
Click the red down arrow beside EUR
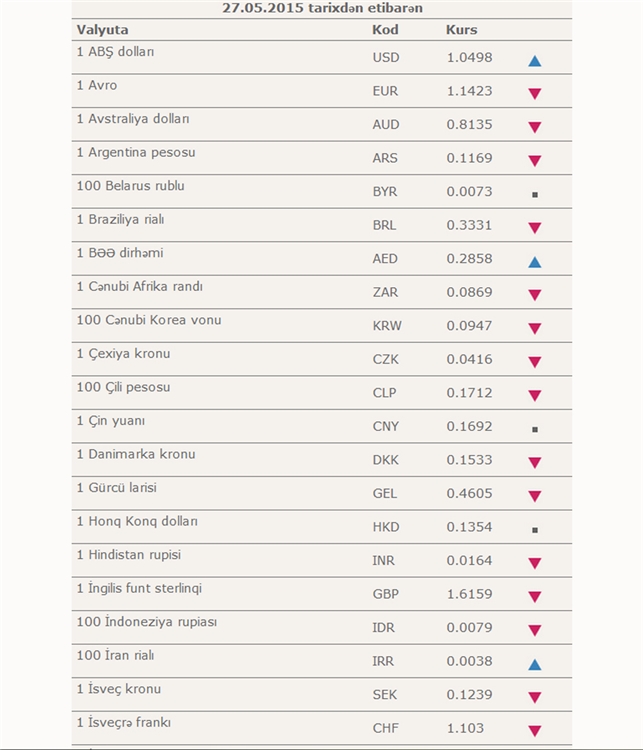(534, 93)
